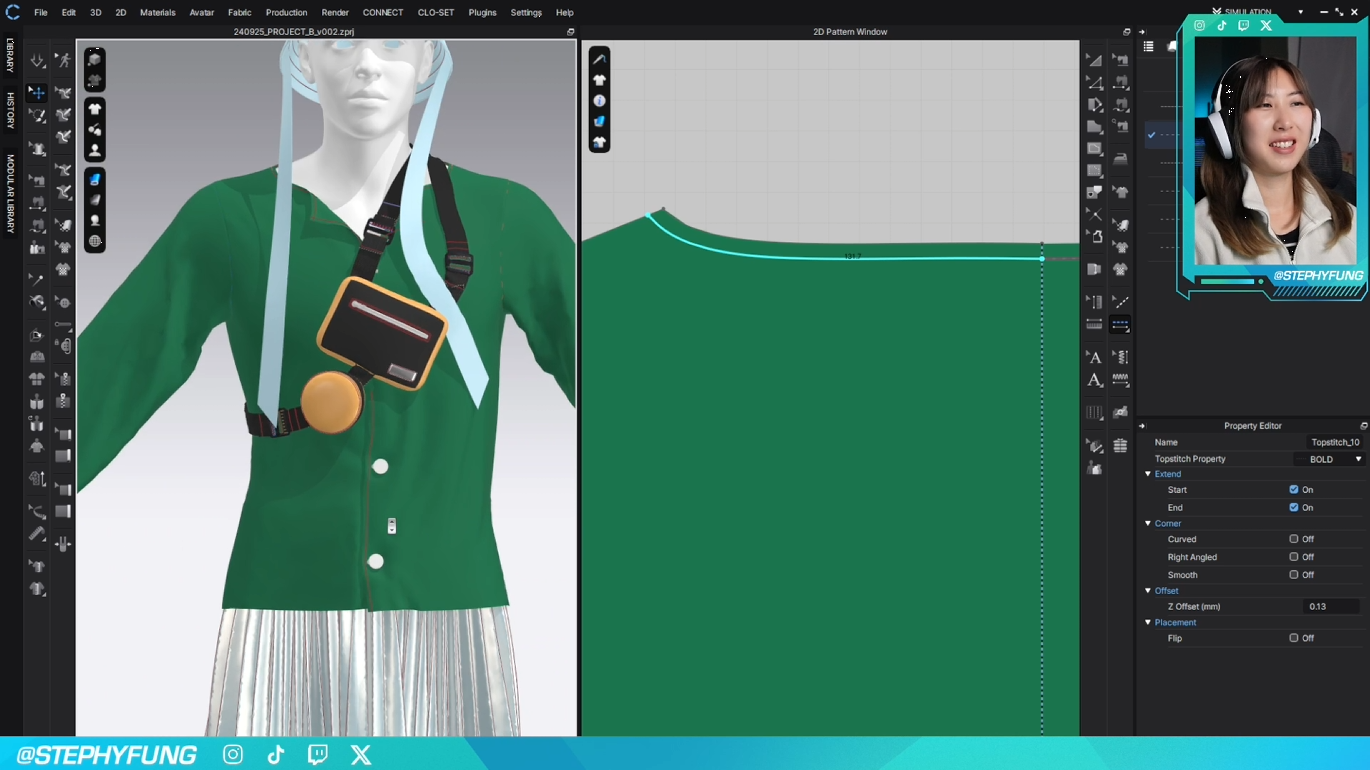Viewport: 1370px width, 770px height.
Task: Enable Flip placement checkbox
Action: click(x=1294, y=638)
